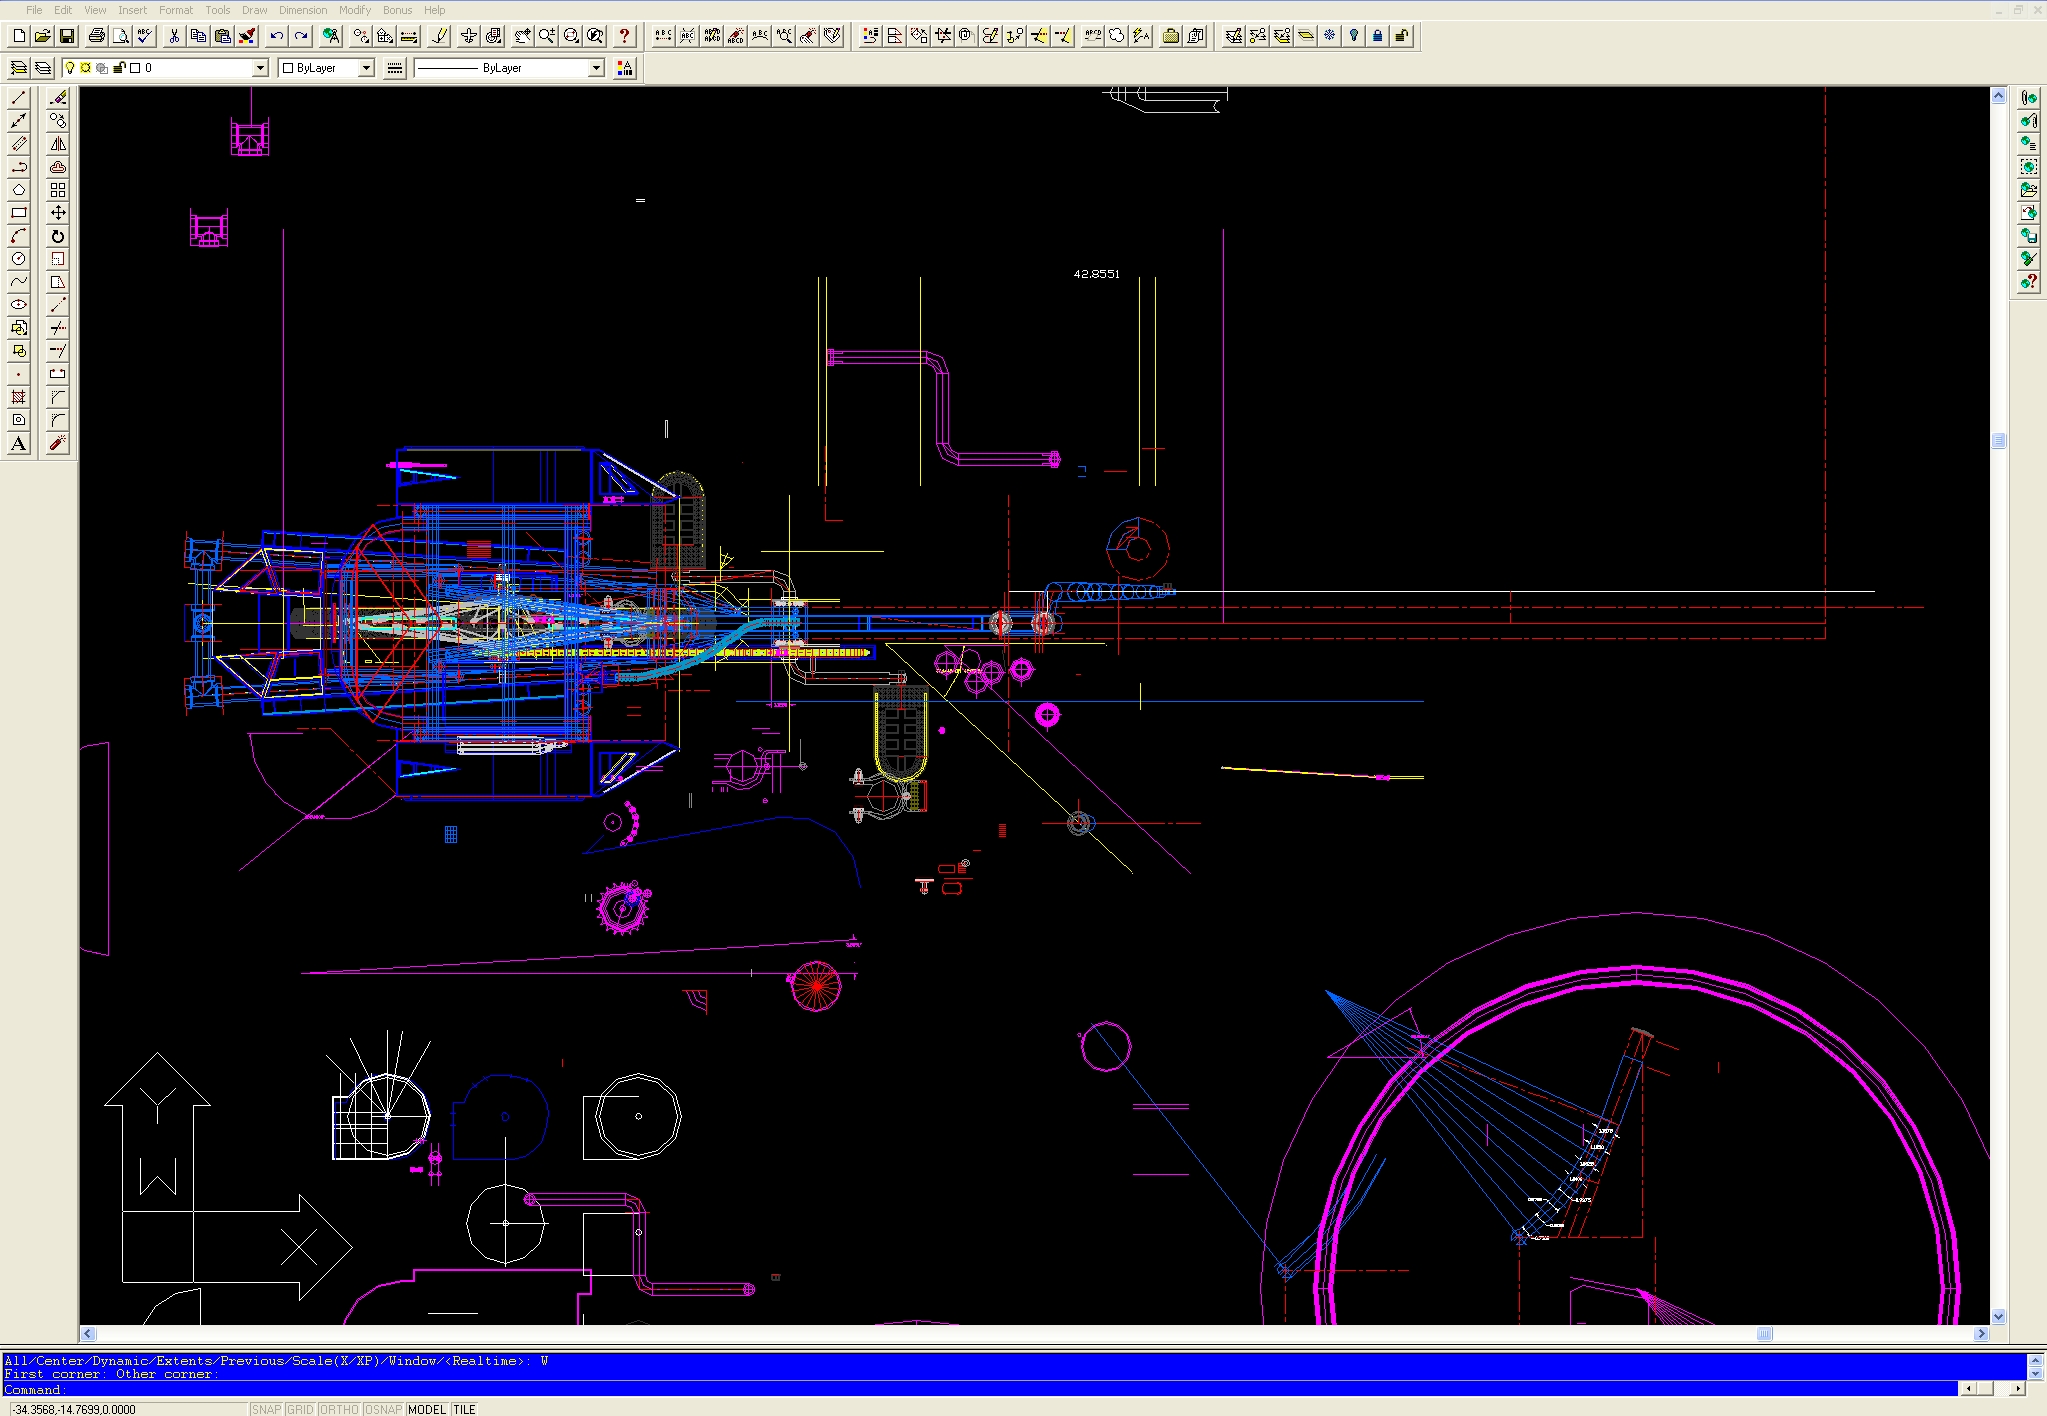Select the Trim tool
Image resolution: width=2047 pixels, height=1416 pixels.
pos(58,327)
